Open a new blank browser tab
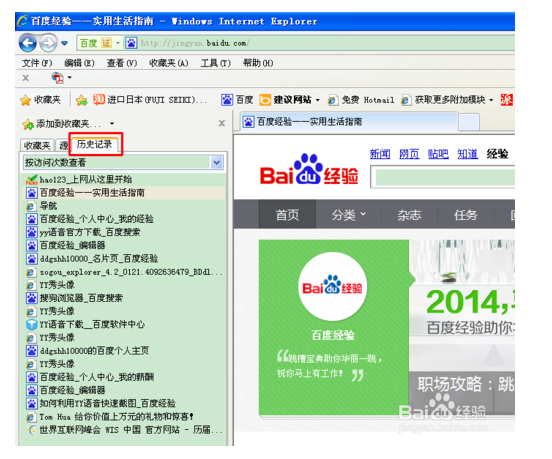The height and width of the screenshot is (459, 552). click(469, 122)
